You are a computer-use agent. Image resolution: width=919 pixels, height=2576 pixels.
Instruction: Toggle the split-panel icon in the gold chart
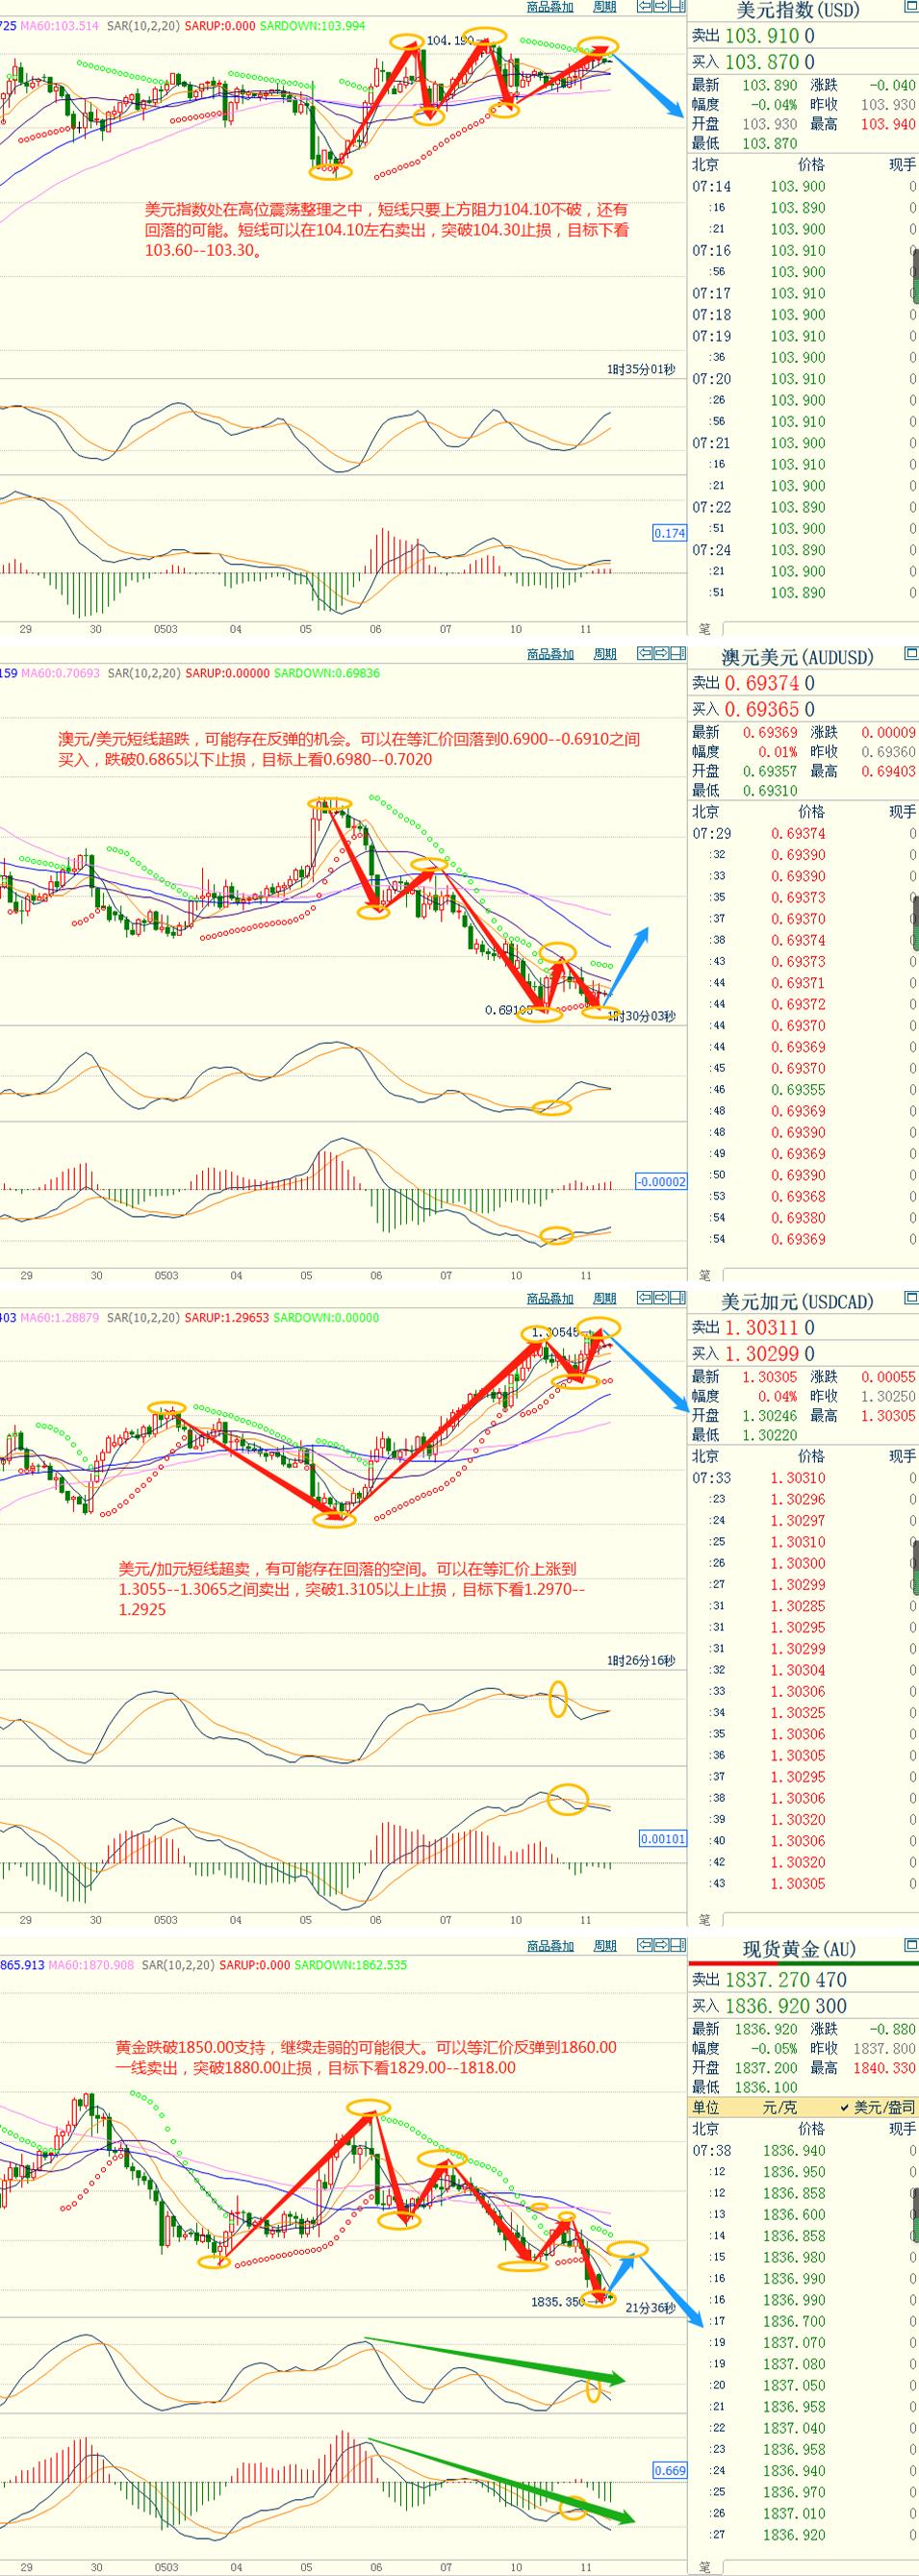coord(679,1945)
